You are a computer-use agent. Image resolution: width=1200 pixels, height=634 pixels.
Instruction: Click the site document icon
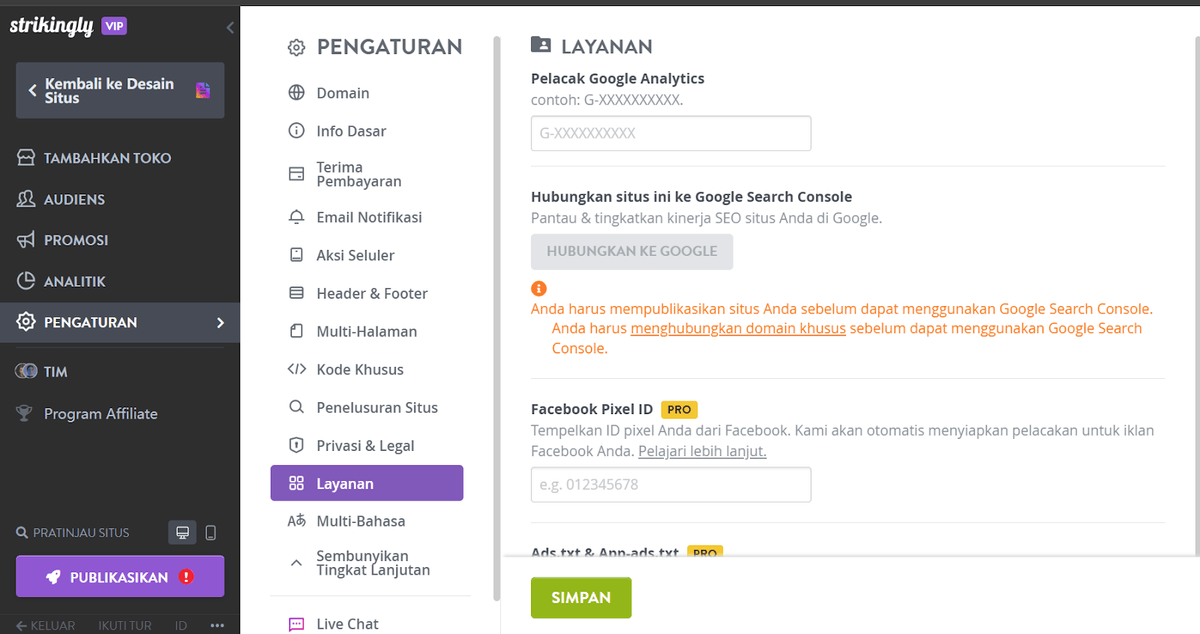[x=202, y=90]
